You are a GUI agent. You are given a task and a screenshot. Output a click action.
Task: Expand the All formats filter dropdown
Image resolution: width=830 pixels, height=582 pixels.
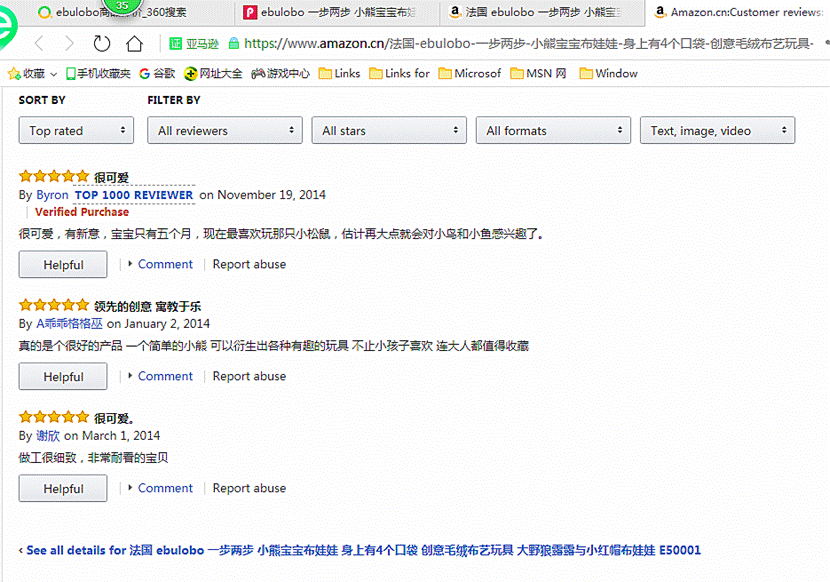coord(553,130)
